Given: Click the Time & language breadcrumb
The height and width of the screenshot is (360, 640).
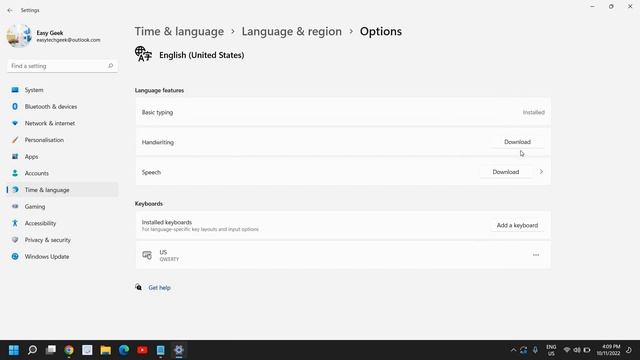Looking at the screenshot, I should coord(179,31).
